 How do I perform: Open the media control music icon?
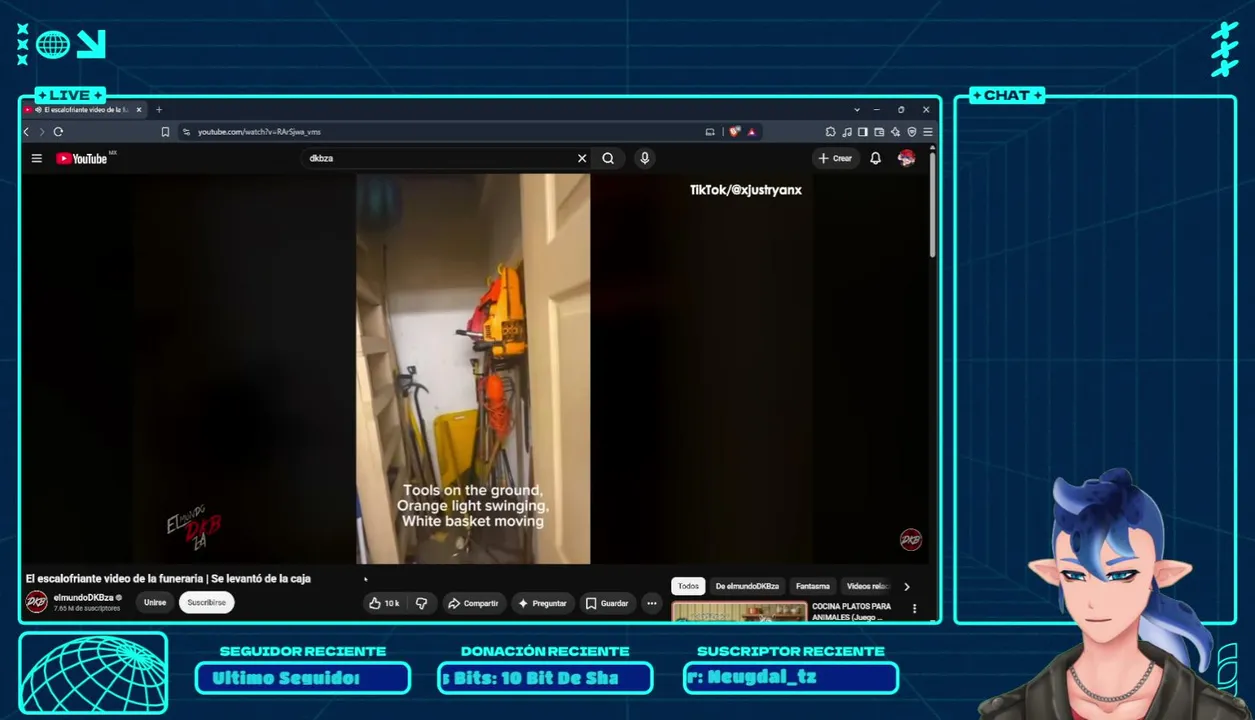coord(847,132)
